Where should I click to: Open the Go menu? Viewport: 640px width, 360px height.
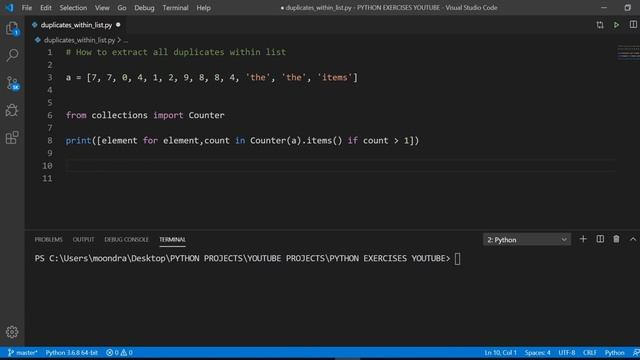point(122,8)
